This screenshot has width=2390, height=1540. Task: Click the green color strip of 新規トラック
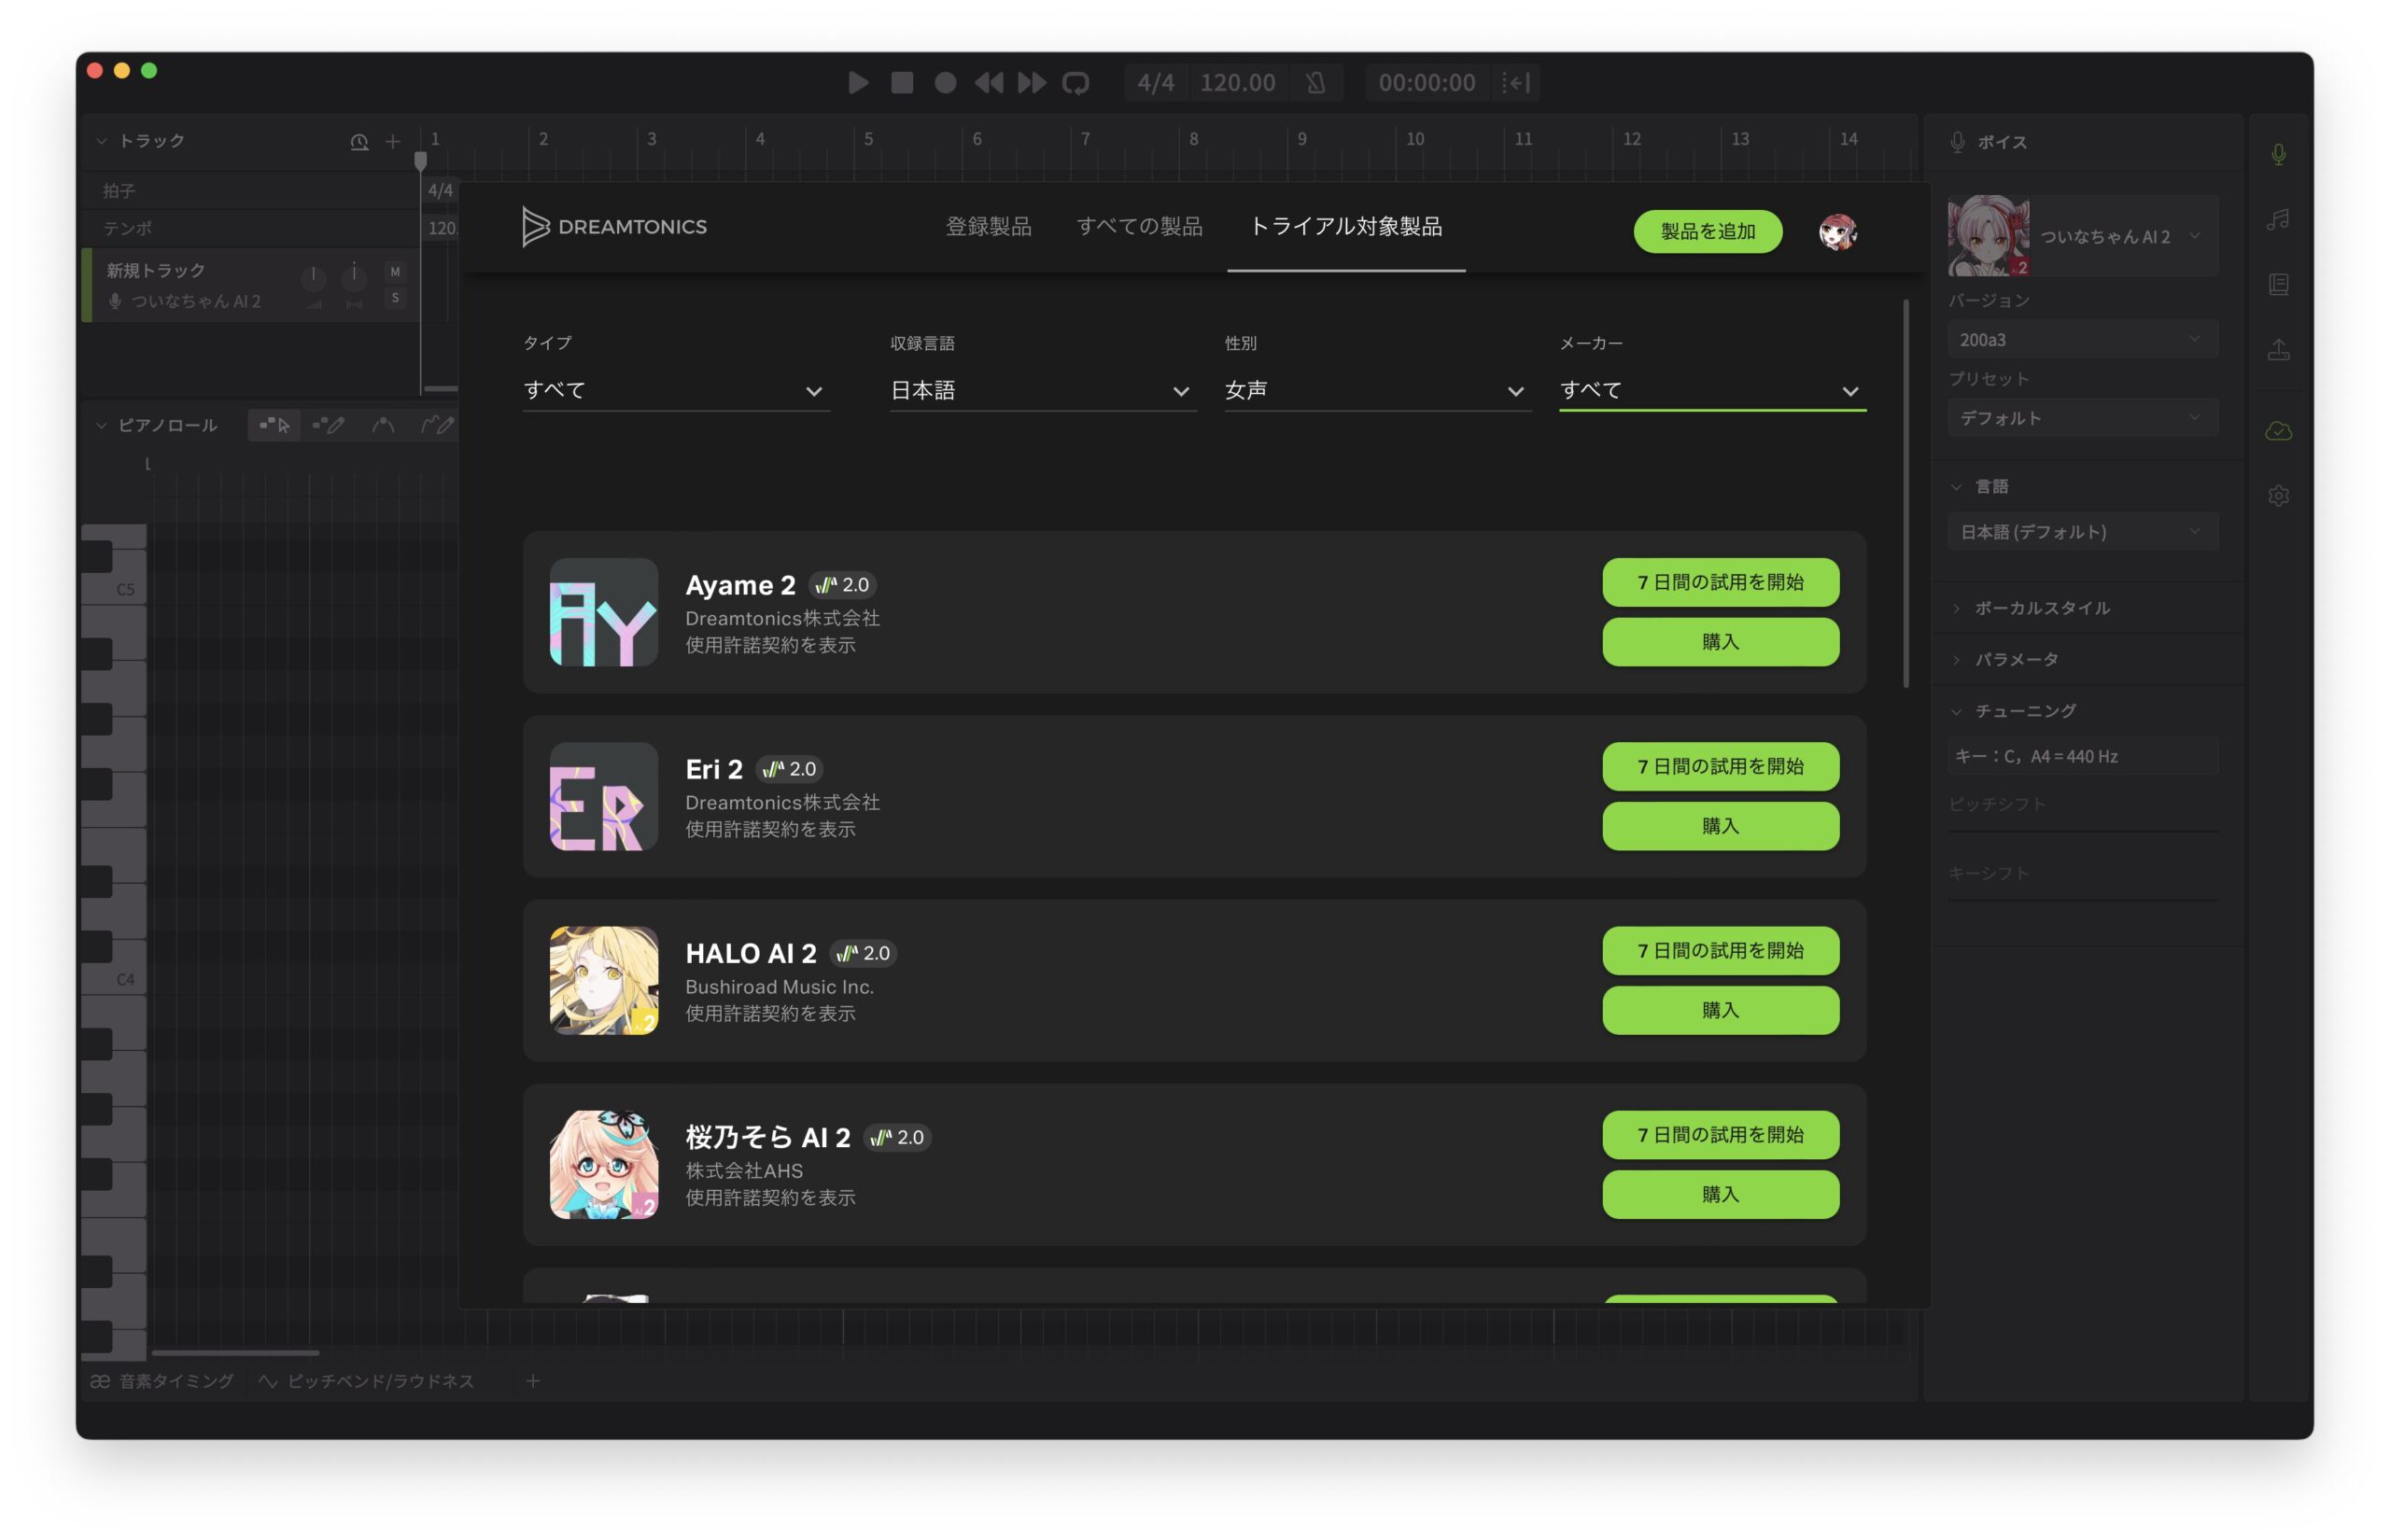[87, 286]
